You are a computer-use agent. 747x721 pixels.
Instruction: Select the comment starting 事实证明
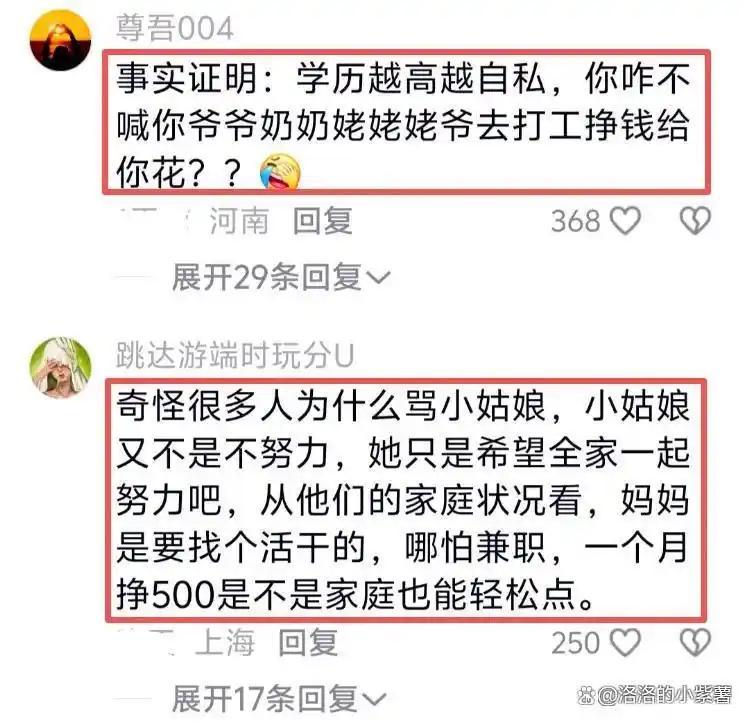[406, 122]
